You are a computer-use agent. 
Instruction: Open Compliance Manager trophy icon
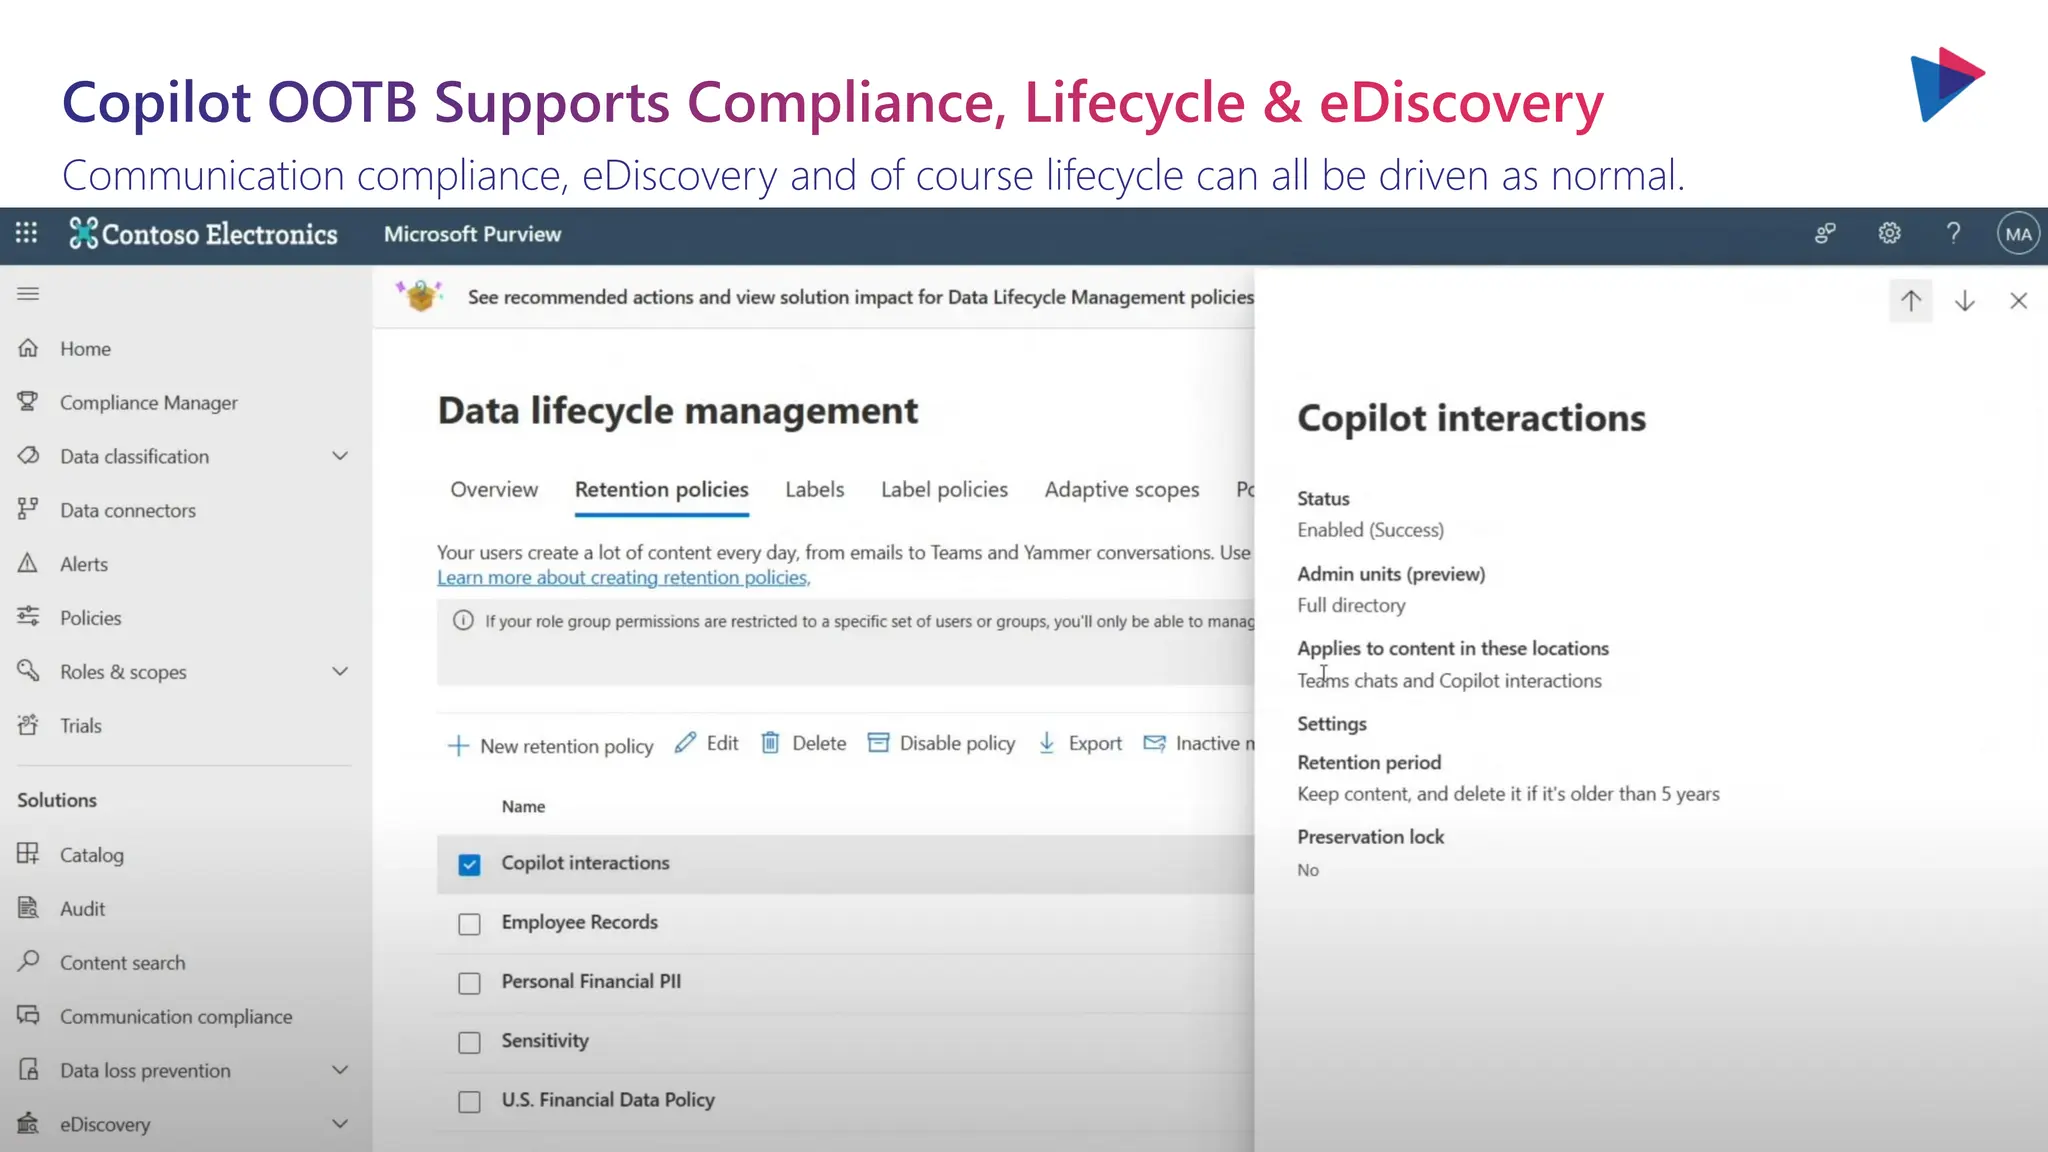[28, 402]
